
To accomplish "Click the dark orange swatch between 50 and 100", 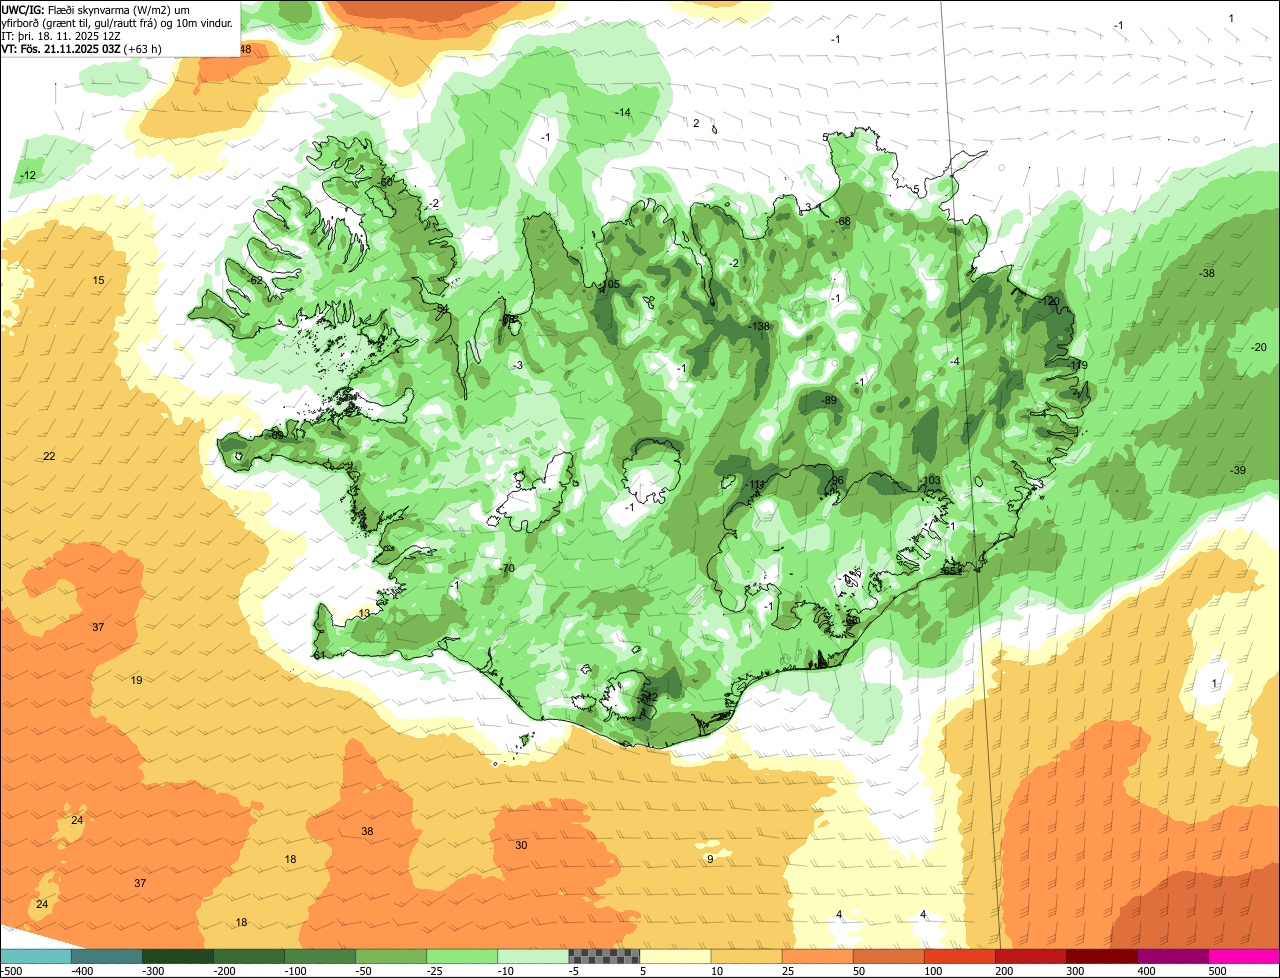I will pyautogui.click(x=888, y=956).
